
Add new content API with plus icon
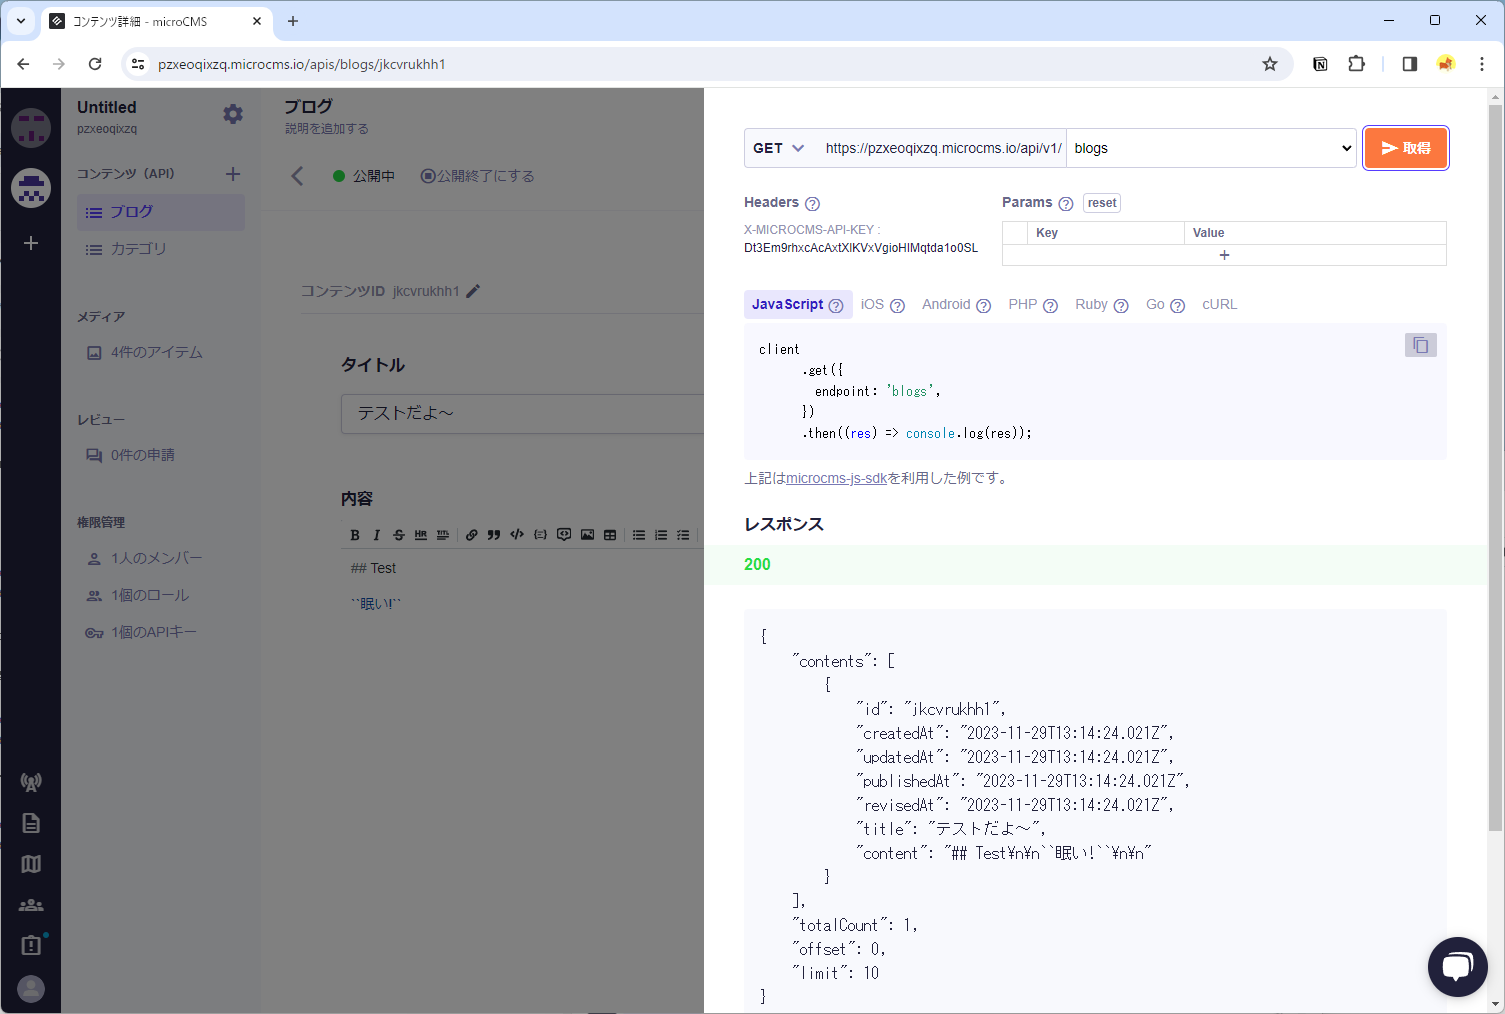(233, 174)
